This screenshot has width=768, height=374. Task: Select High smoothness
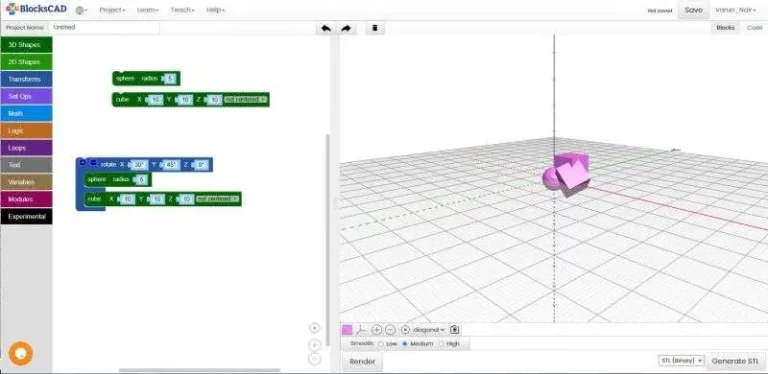click(x=441, y=344)
